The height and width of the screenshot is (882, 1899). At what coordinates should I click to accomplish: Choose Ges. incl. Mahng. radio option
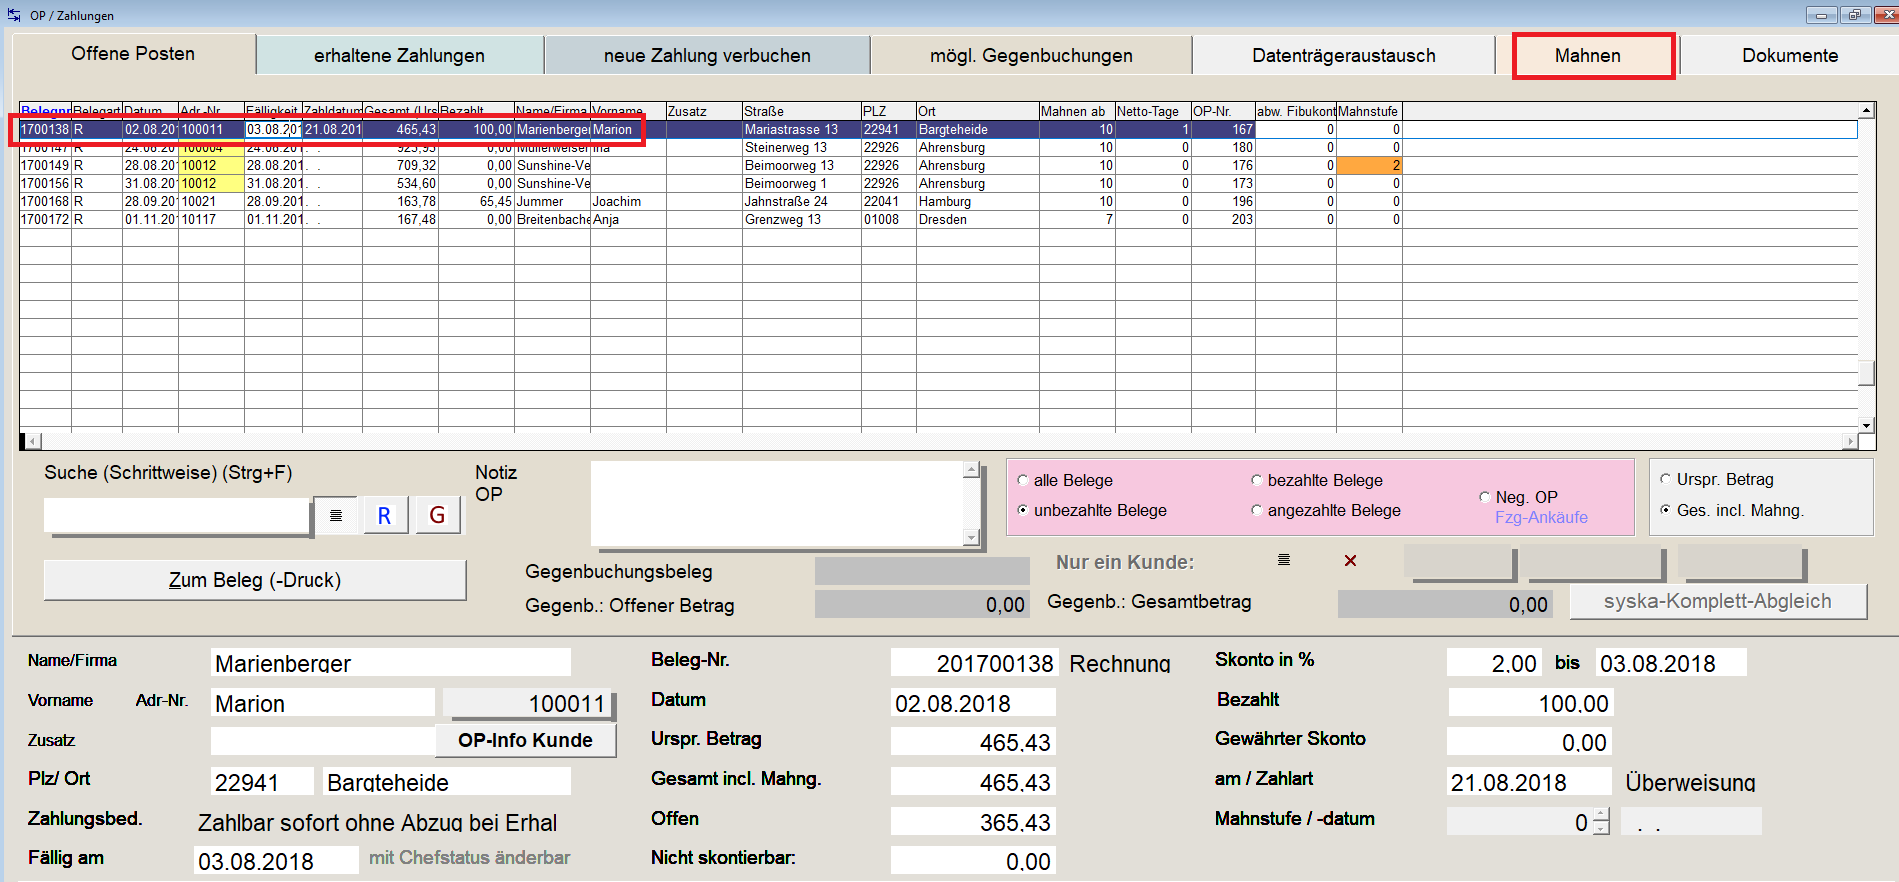[x=1732, y=510]
